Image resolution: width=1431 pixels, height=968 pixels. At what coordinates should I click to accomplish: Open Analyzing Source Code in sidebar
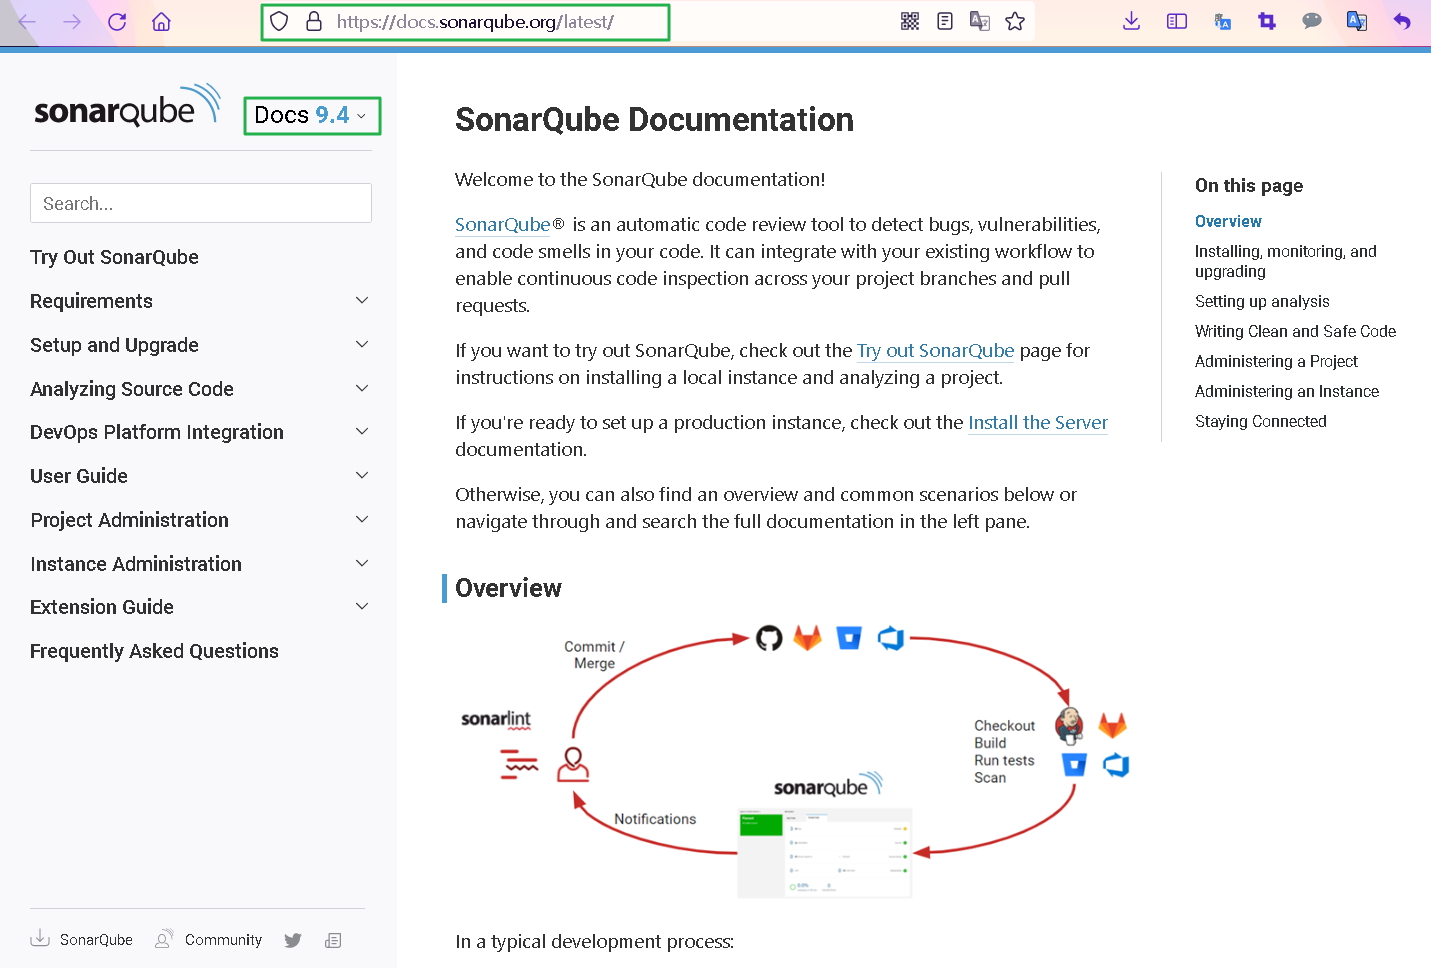132,389
